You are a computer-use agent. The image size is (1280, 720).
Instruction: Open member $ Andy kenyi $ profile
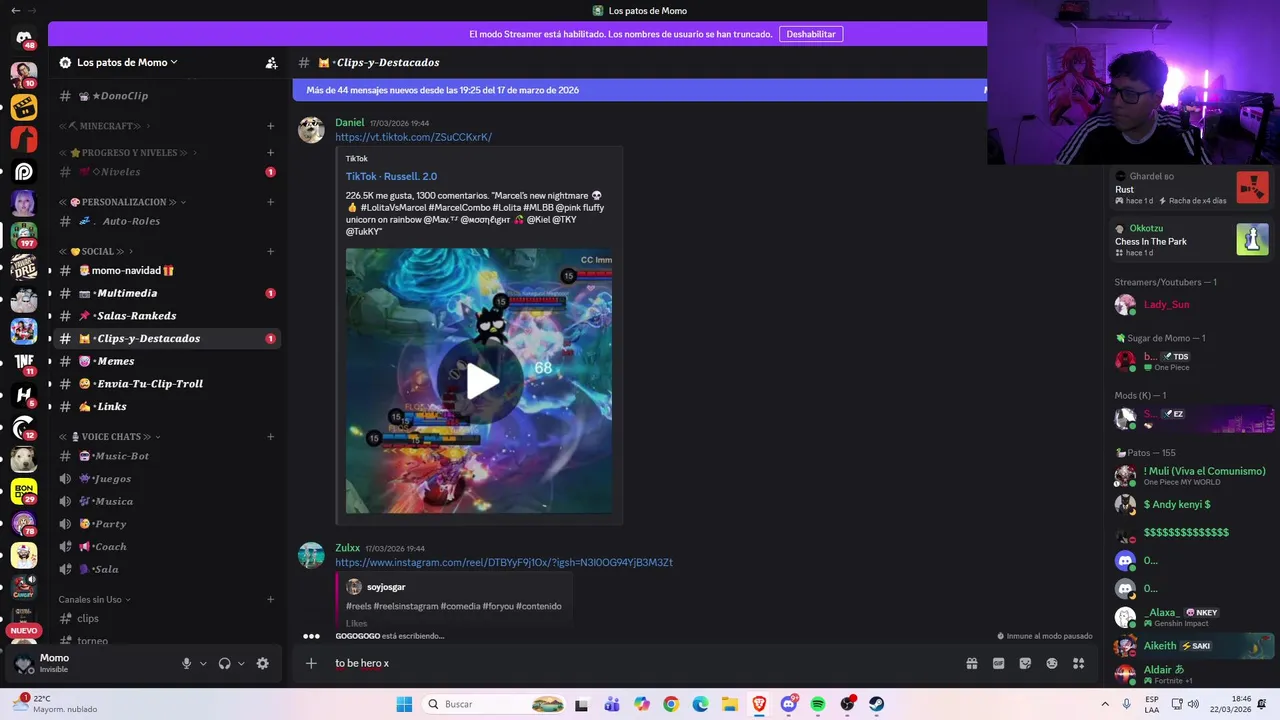tap(1190, 505)
